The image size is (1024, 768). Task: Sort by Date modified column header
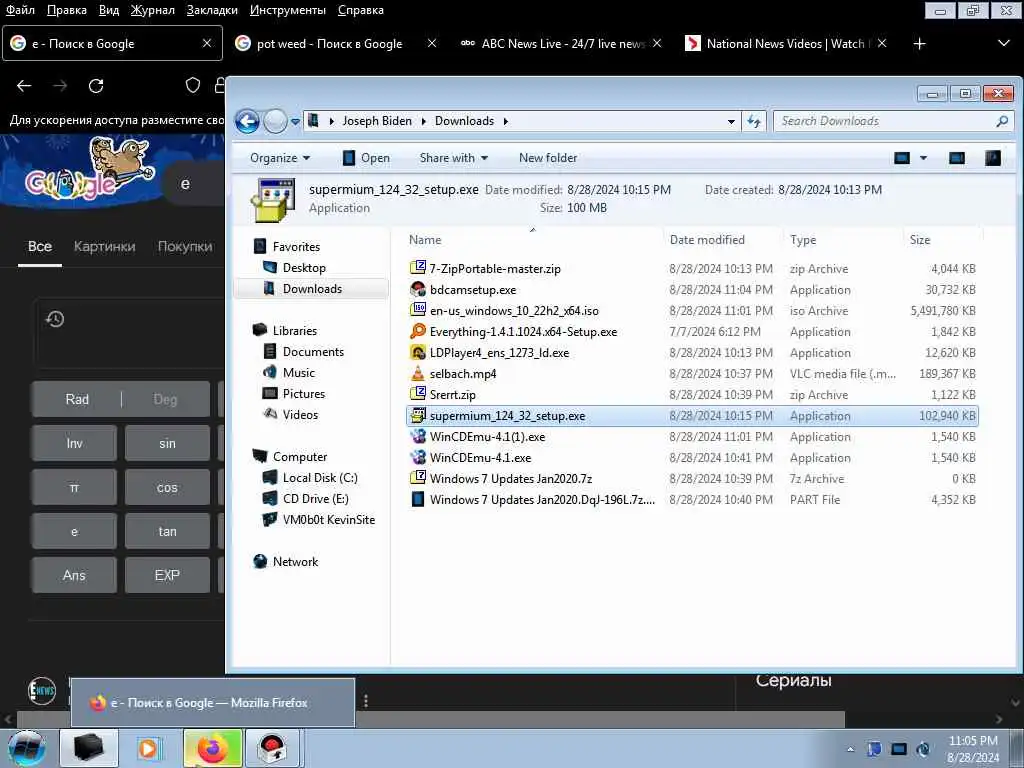722,240
